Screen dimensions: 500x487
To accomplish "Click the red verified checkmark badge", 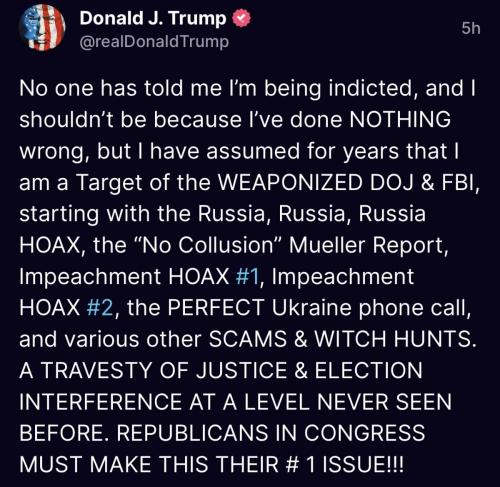I will [241, 19].
